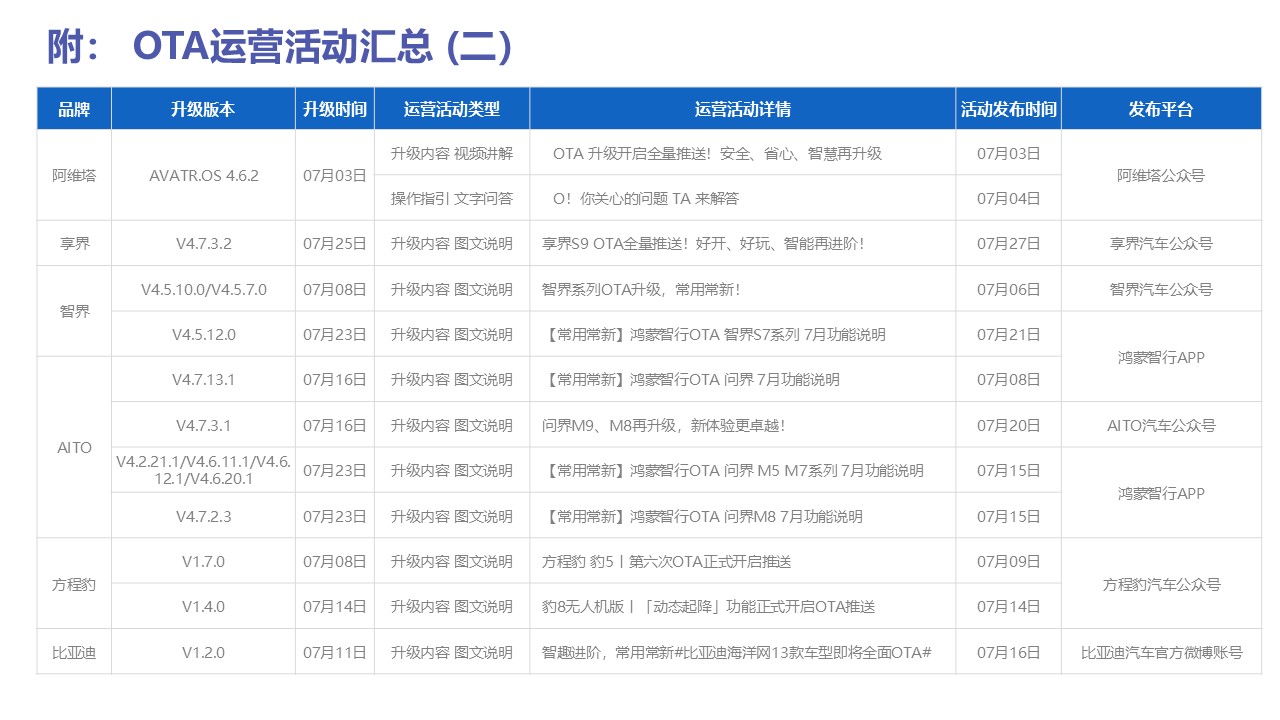The height and width of the screenshot is (720, 1280).
Task: Click the 智界汽车公众号 platform cell
Action: (1161, 289)
